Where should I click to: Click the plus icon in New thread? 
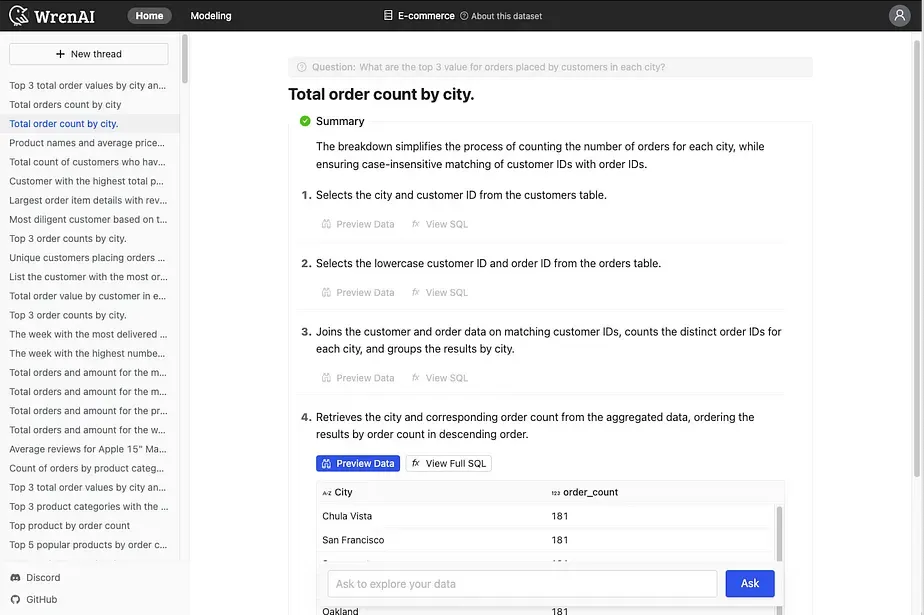coord(60,54)
